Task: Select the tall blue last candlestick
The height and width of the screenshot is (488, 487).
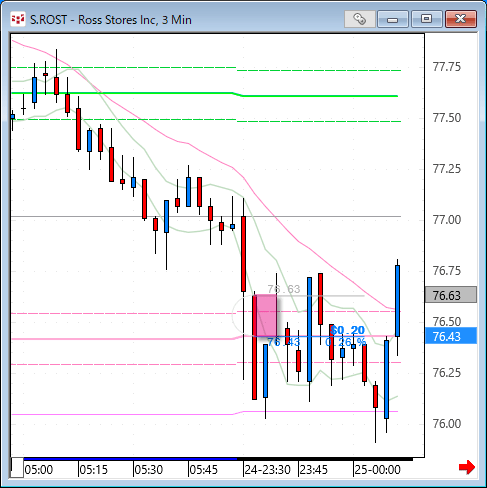Action: [x=397, y=301]
